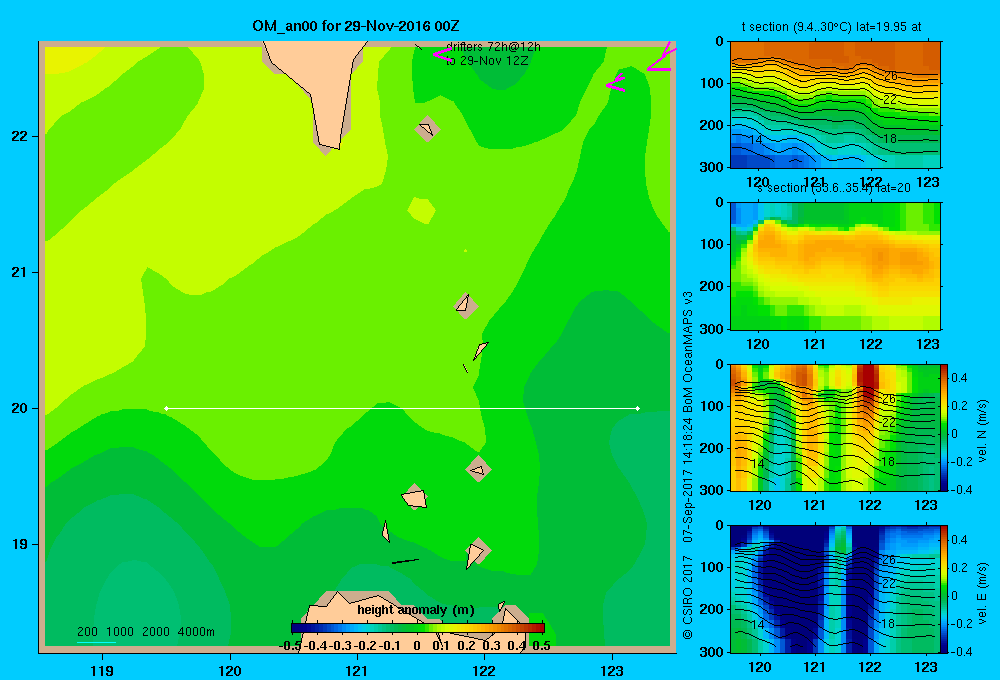Click the vel. E vertical color bar

(944, 589)
